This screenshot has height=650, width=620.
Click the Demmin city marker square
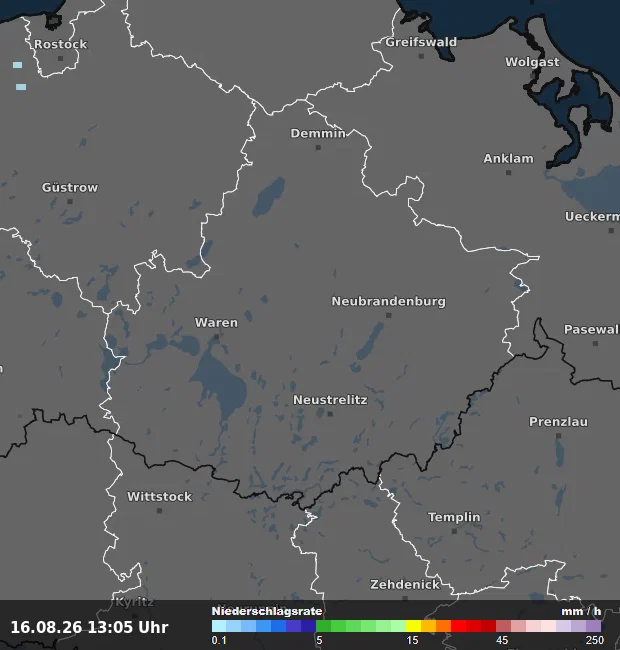[x=318, y=148]
